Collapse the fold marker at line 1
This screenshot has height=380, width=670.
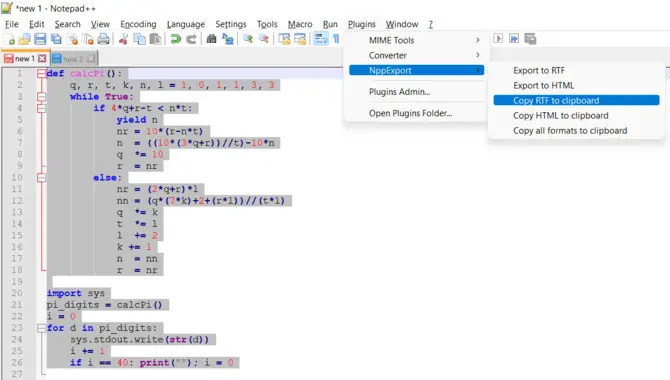pos(41,74)
